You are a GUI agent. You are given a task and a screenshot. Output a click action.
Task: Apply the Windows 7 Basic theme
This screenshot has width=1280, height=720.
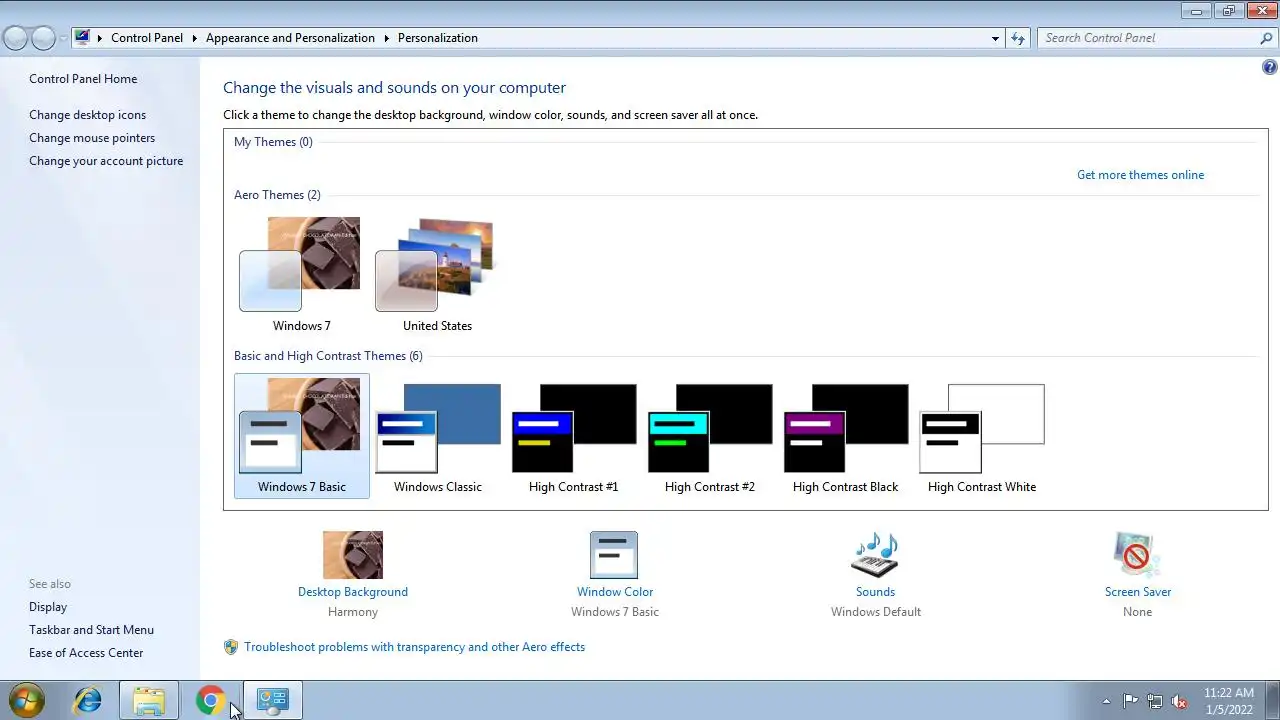click(x=301, y=436)
